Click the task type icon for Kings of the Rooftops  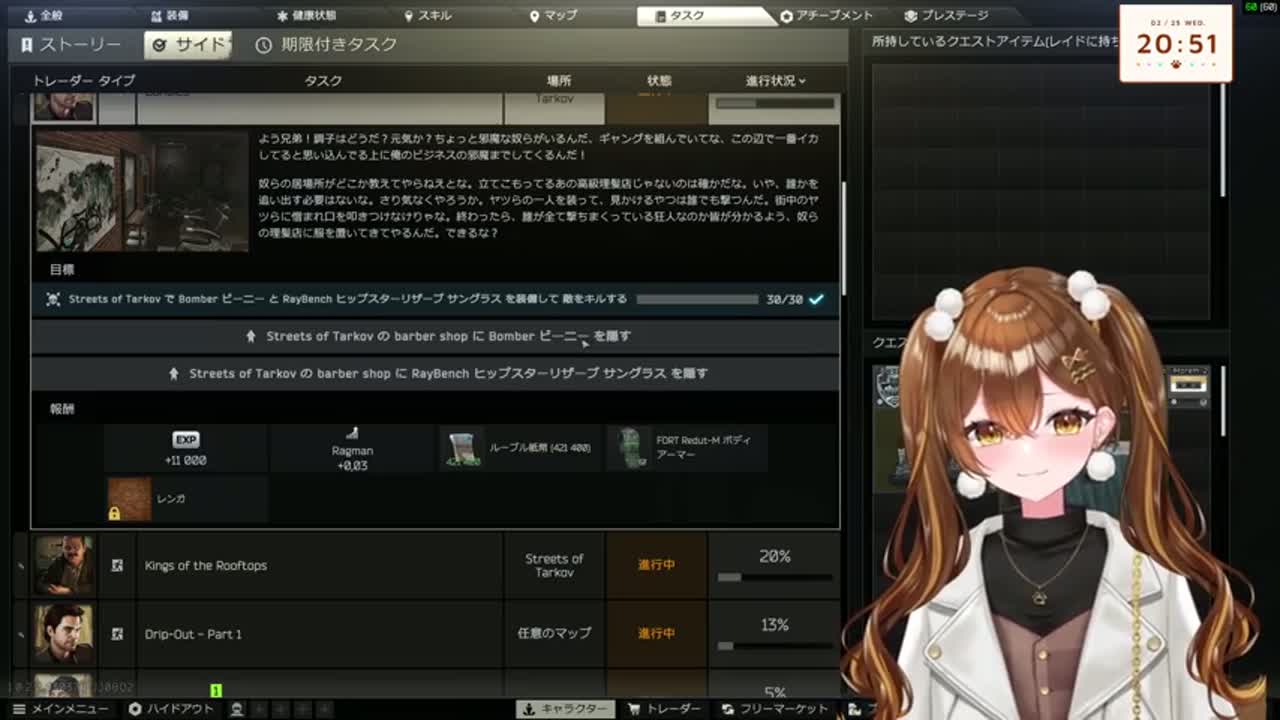point(117,566)
